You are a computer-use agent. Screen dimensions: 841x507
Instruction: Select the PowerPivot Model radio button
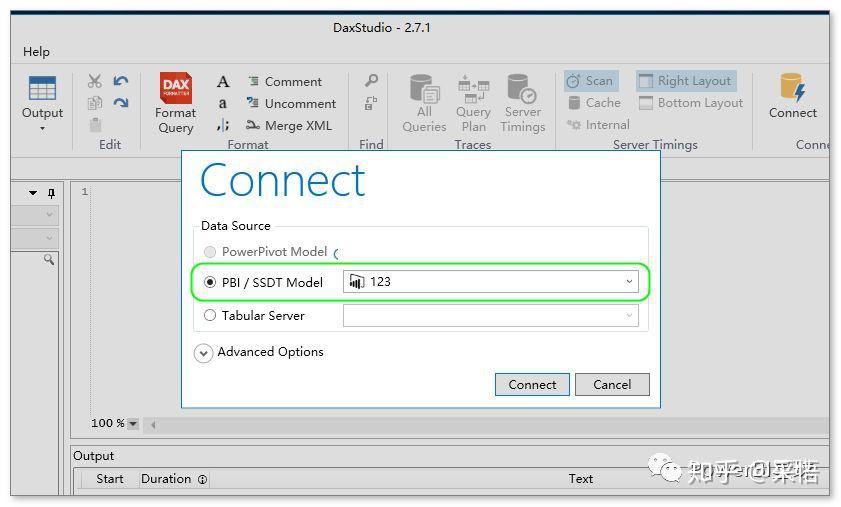click(x=210, y=252)
